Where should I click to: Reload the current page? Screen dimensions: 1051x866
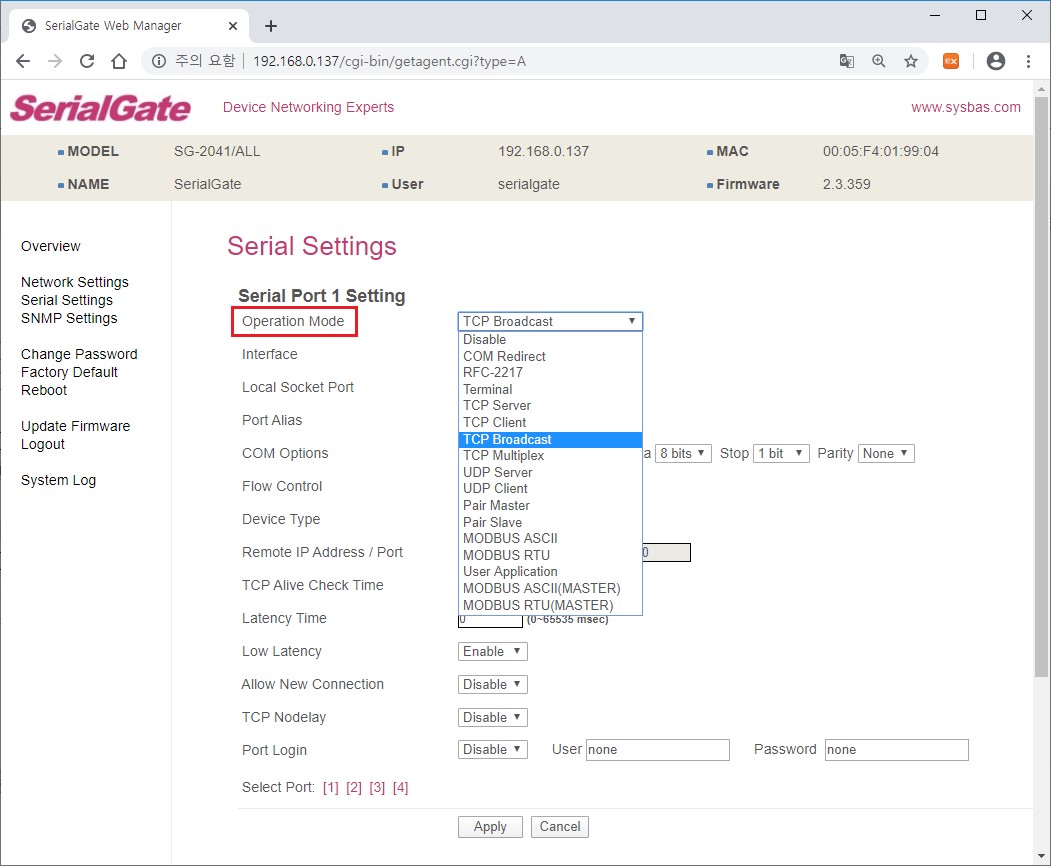pyautogui.click(x=86, y=60)
